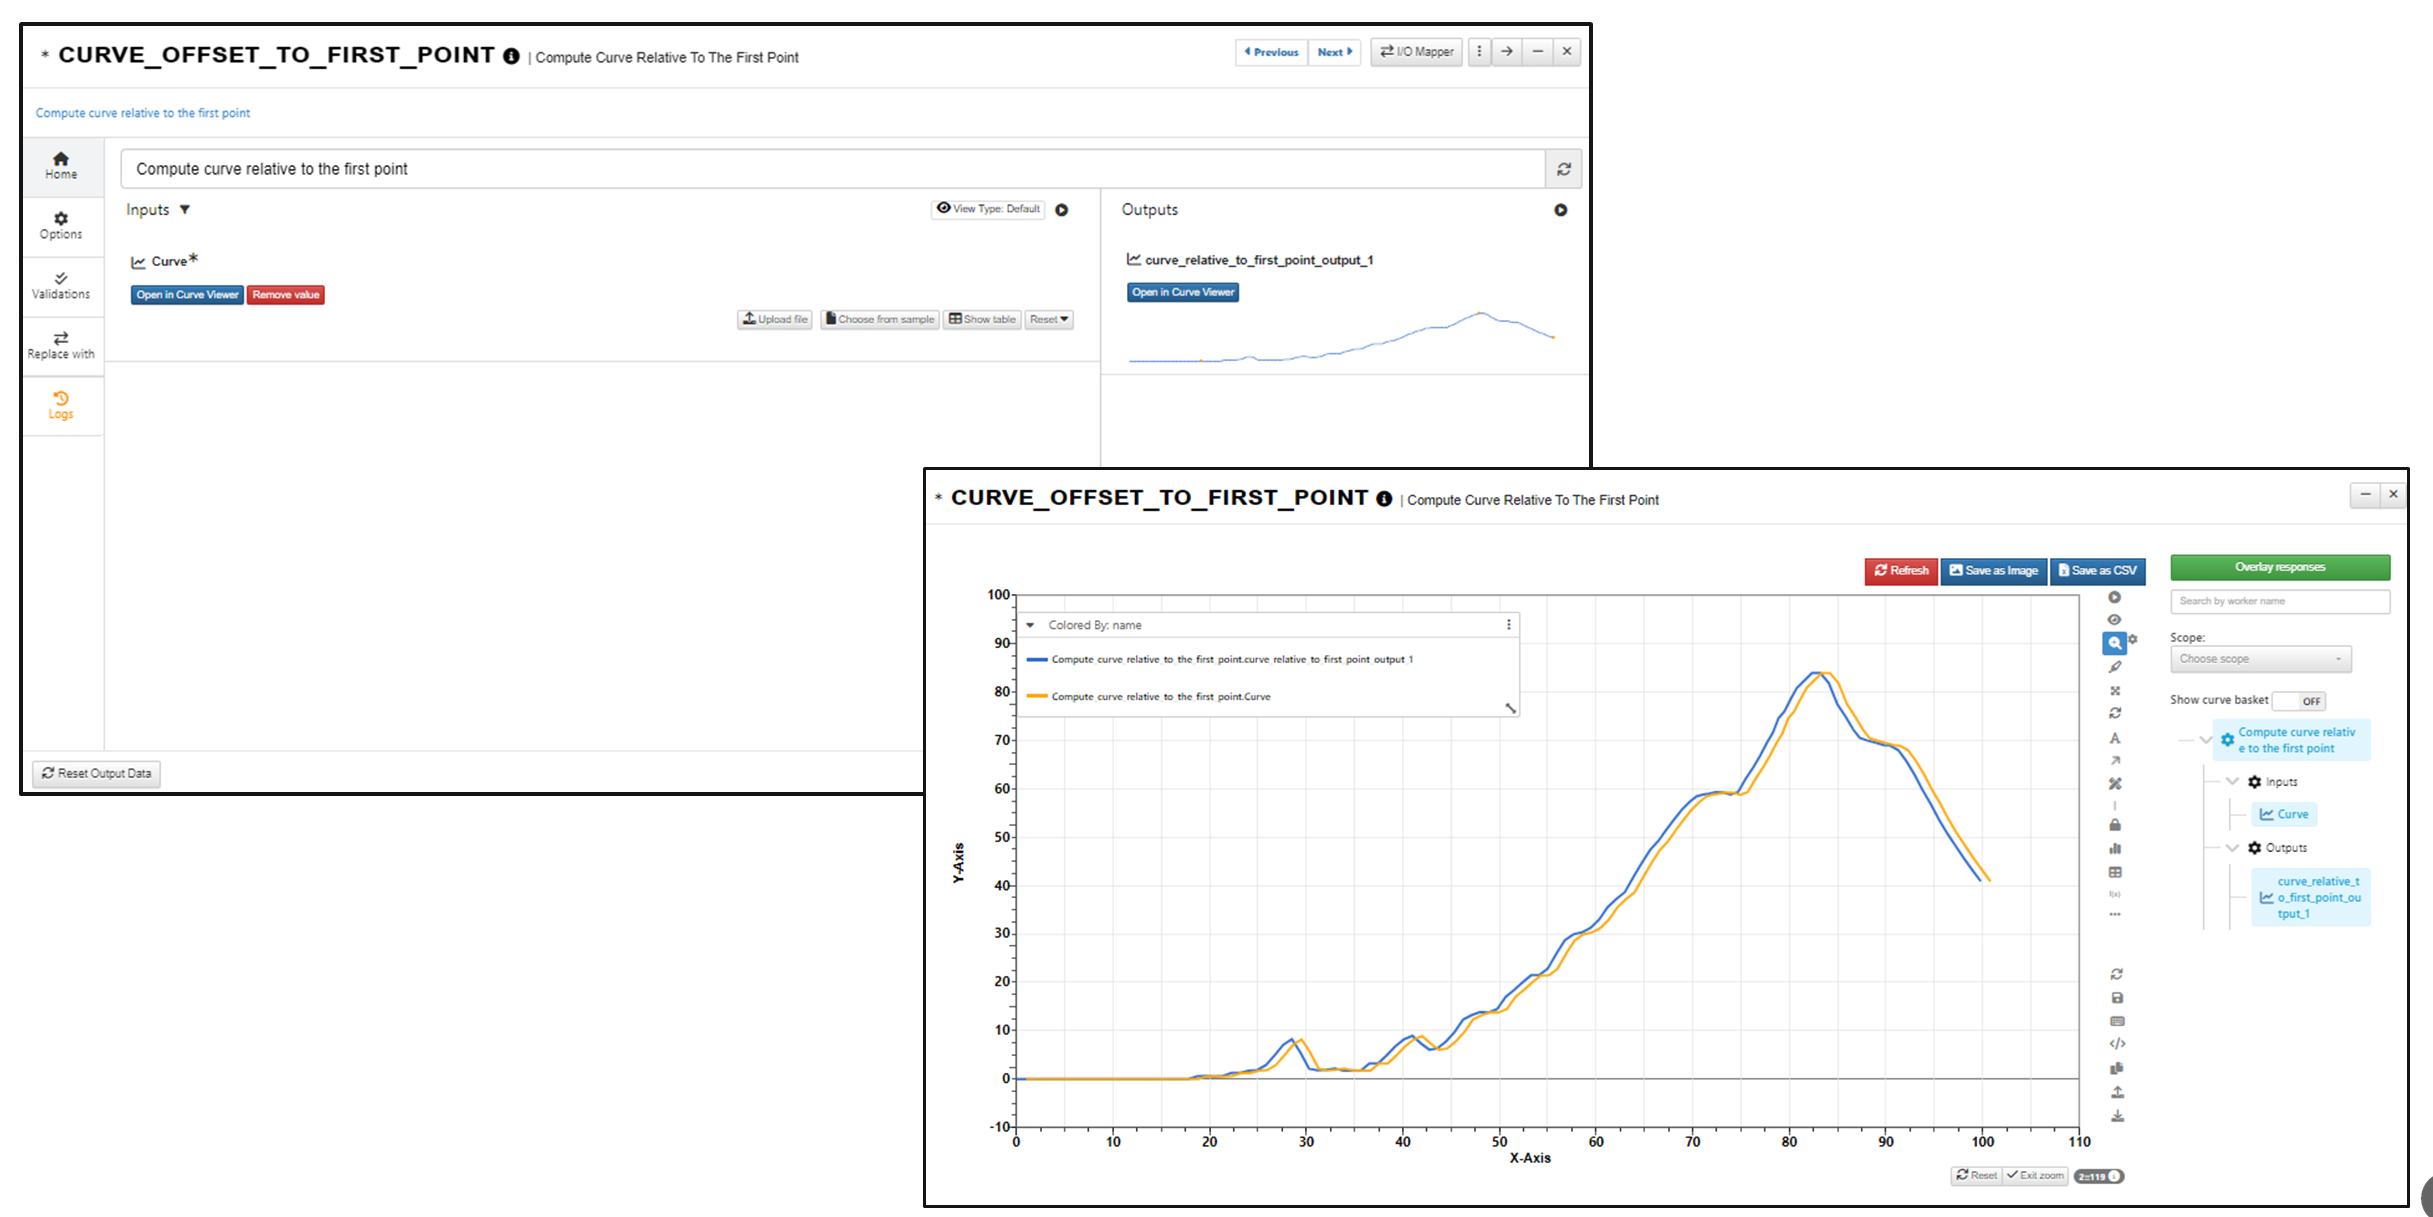Image resolution: width=2433 pixels, height=1217 pixels.
Task: Open the Options sidebar tab
Action: tap(61, 225)
